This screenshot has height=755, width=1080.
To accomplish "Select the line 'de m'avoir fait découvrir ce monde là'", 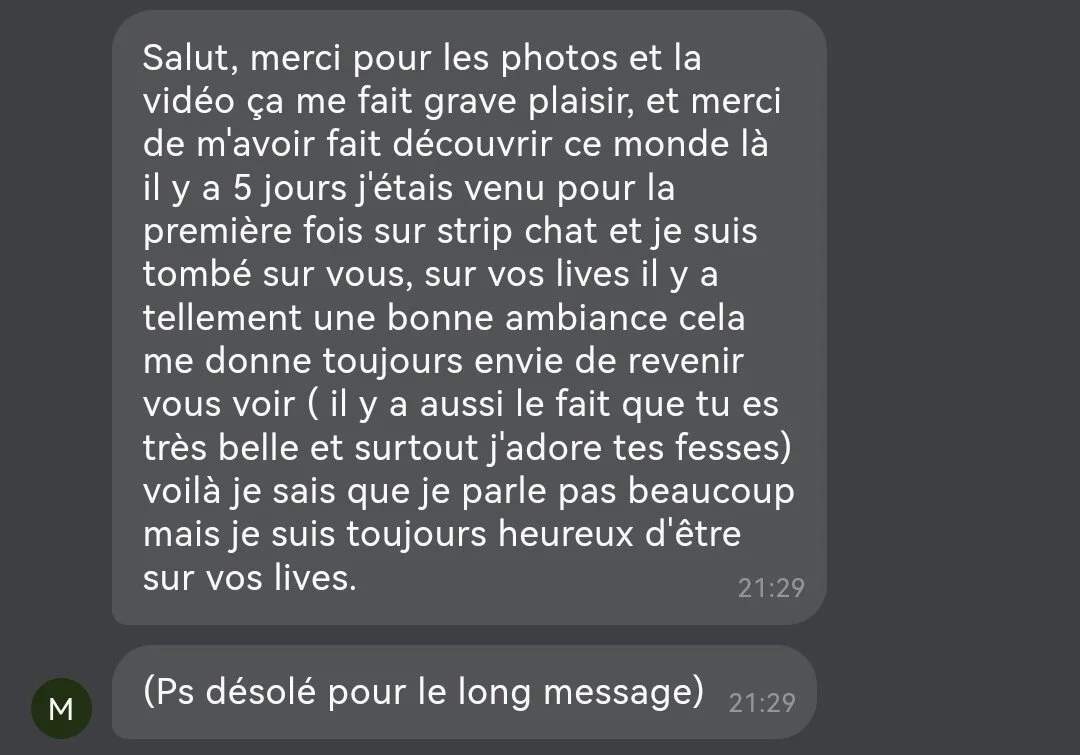I will pos(455,144).
